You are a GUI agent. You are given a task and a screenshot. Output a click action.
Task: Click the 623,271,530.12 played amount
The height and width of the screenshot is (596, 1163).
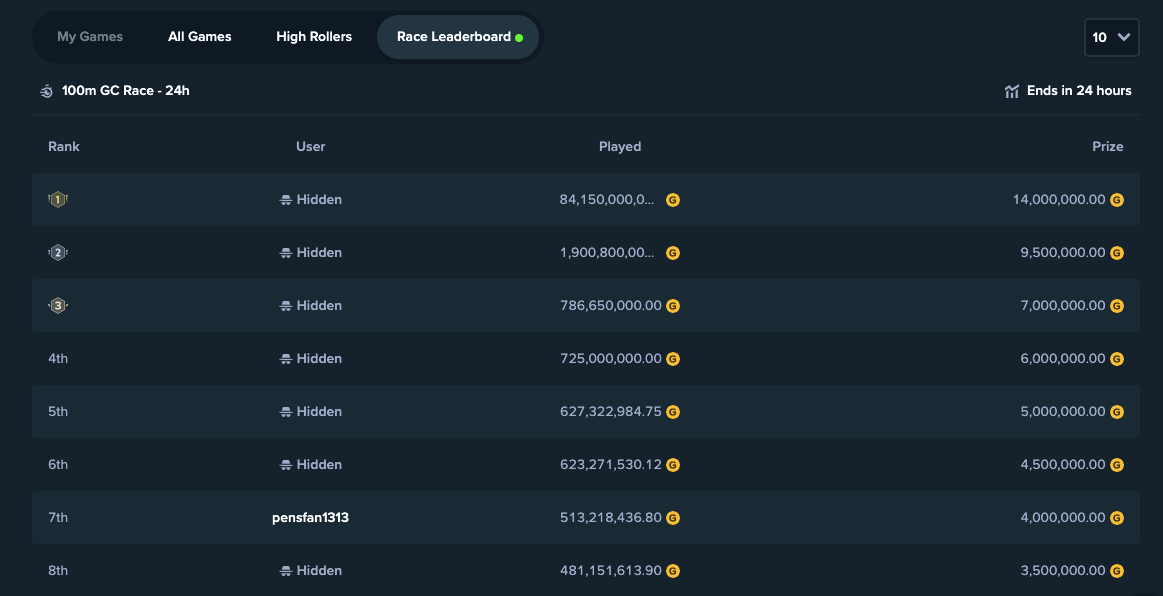(610, 464)
